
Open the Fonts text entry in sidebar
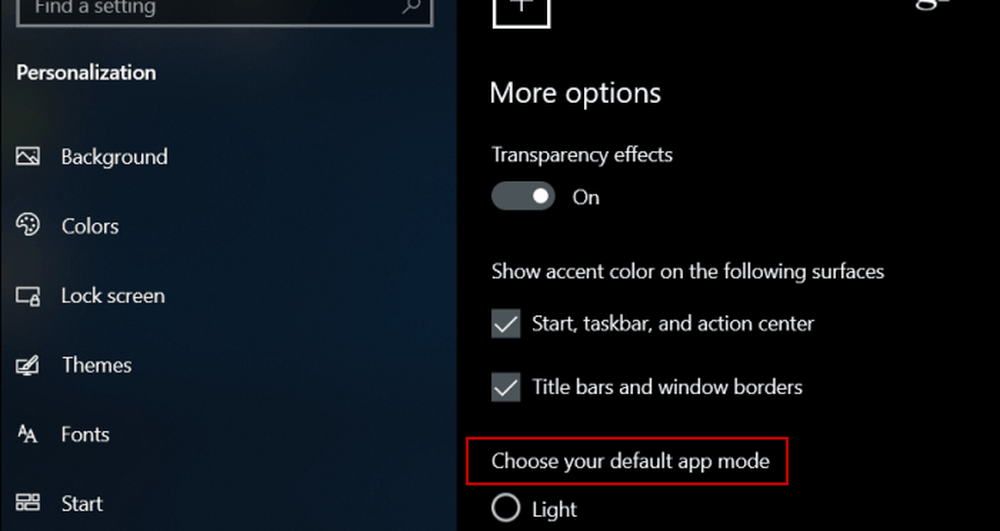pyautogui.click(x=85, y=435)
